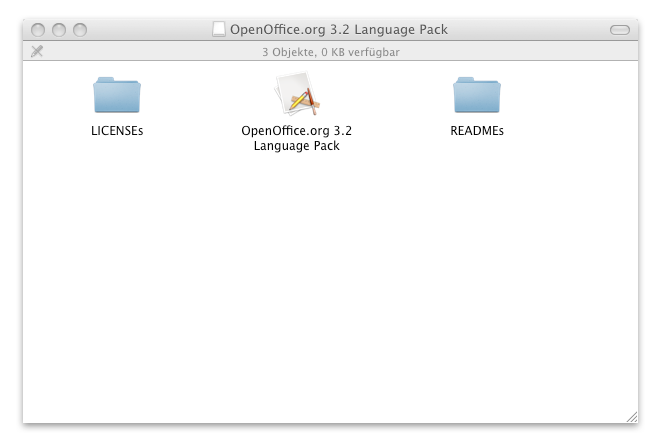Click the OpenOffice.org Language Pack installer icon
This screenshot has width=662, height=444.
pyautogui.click(x=297, y=96)
